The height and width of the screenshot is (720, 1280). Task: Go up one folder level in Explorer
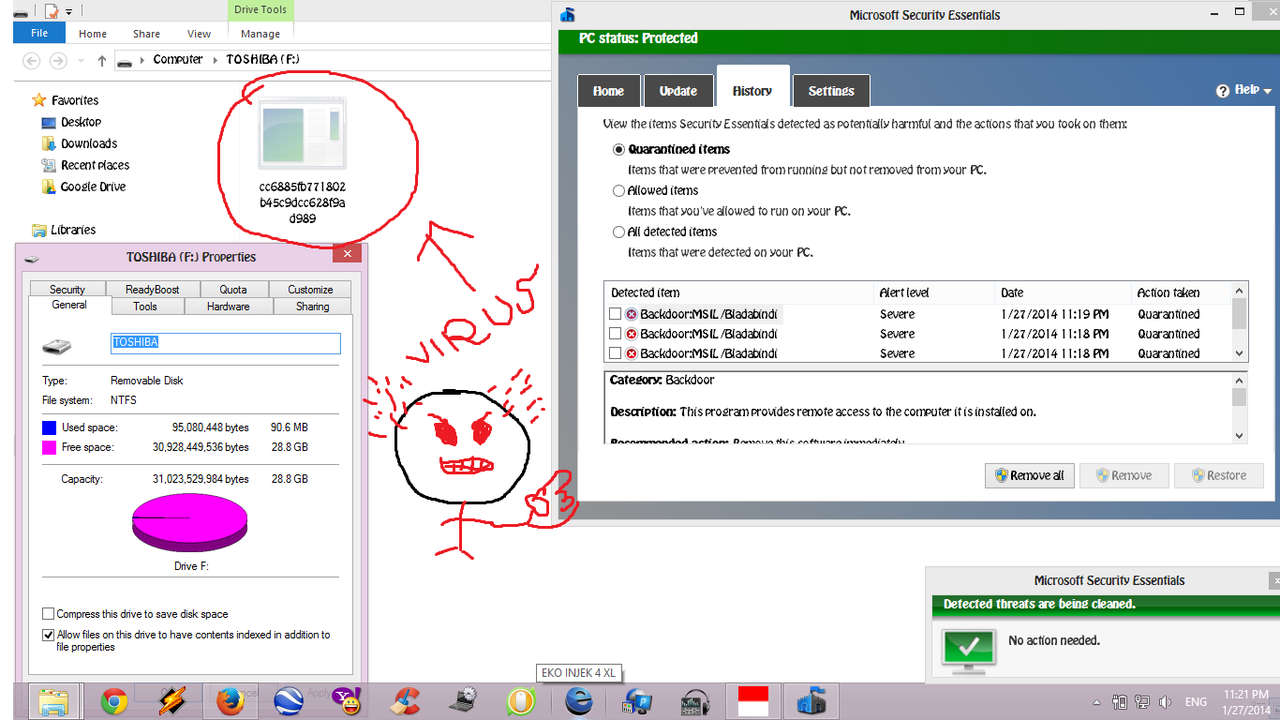point(101,61)
